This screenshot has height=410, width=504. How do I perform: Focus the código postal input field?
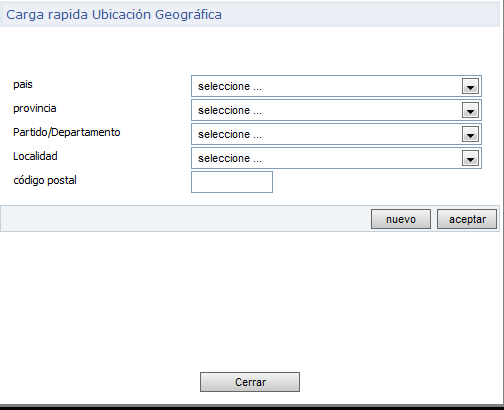(232, 182)
